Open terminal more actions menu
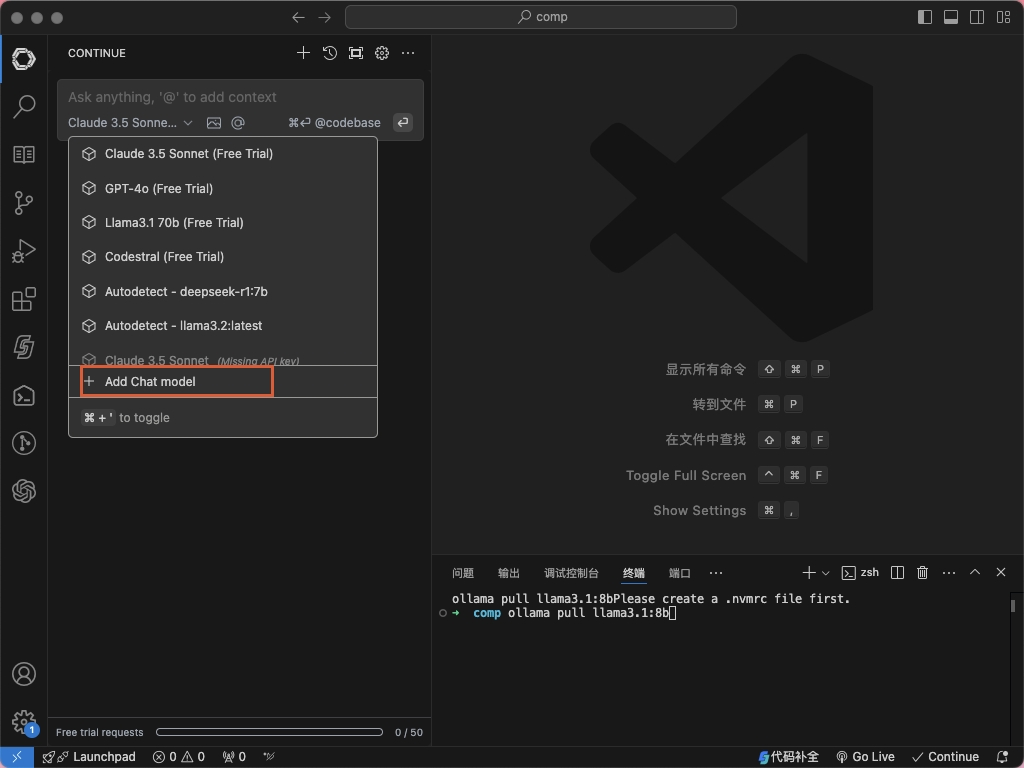Image resolution: width=1024 pixels, height=768 pixels. [x=949, y=573]
